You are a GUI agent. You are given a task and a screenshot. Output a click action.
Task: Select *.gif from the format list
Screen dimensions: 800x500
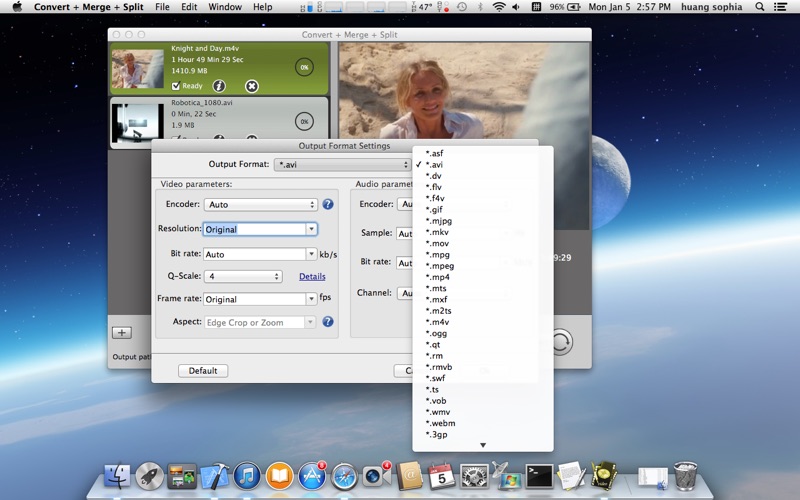tap(483, 209)
